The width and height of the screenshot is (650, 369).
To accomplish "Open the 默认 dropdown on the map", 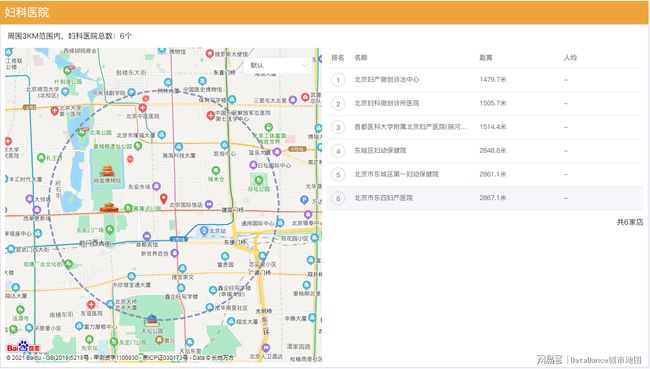I will point(278,66).
